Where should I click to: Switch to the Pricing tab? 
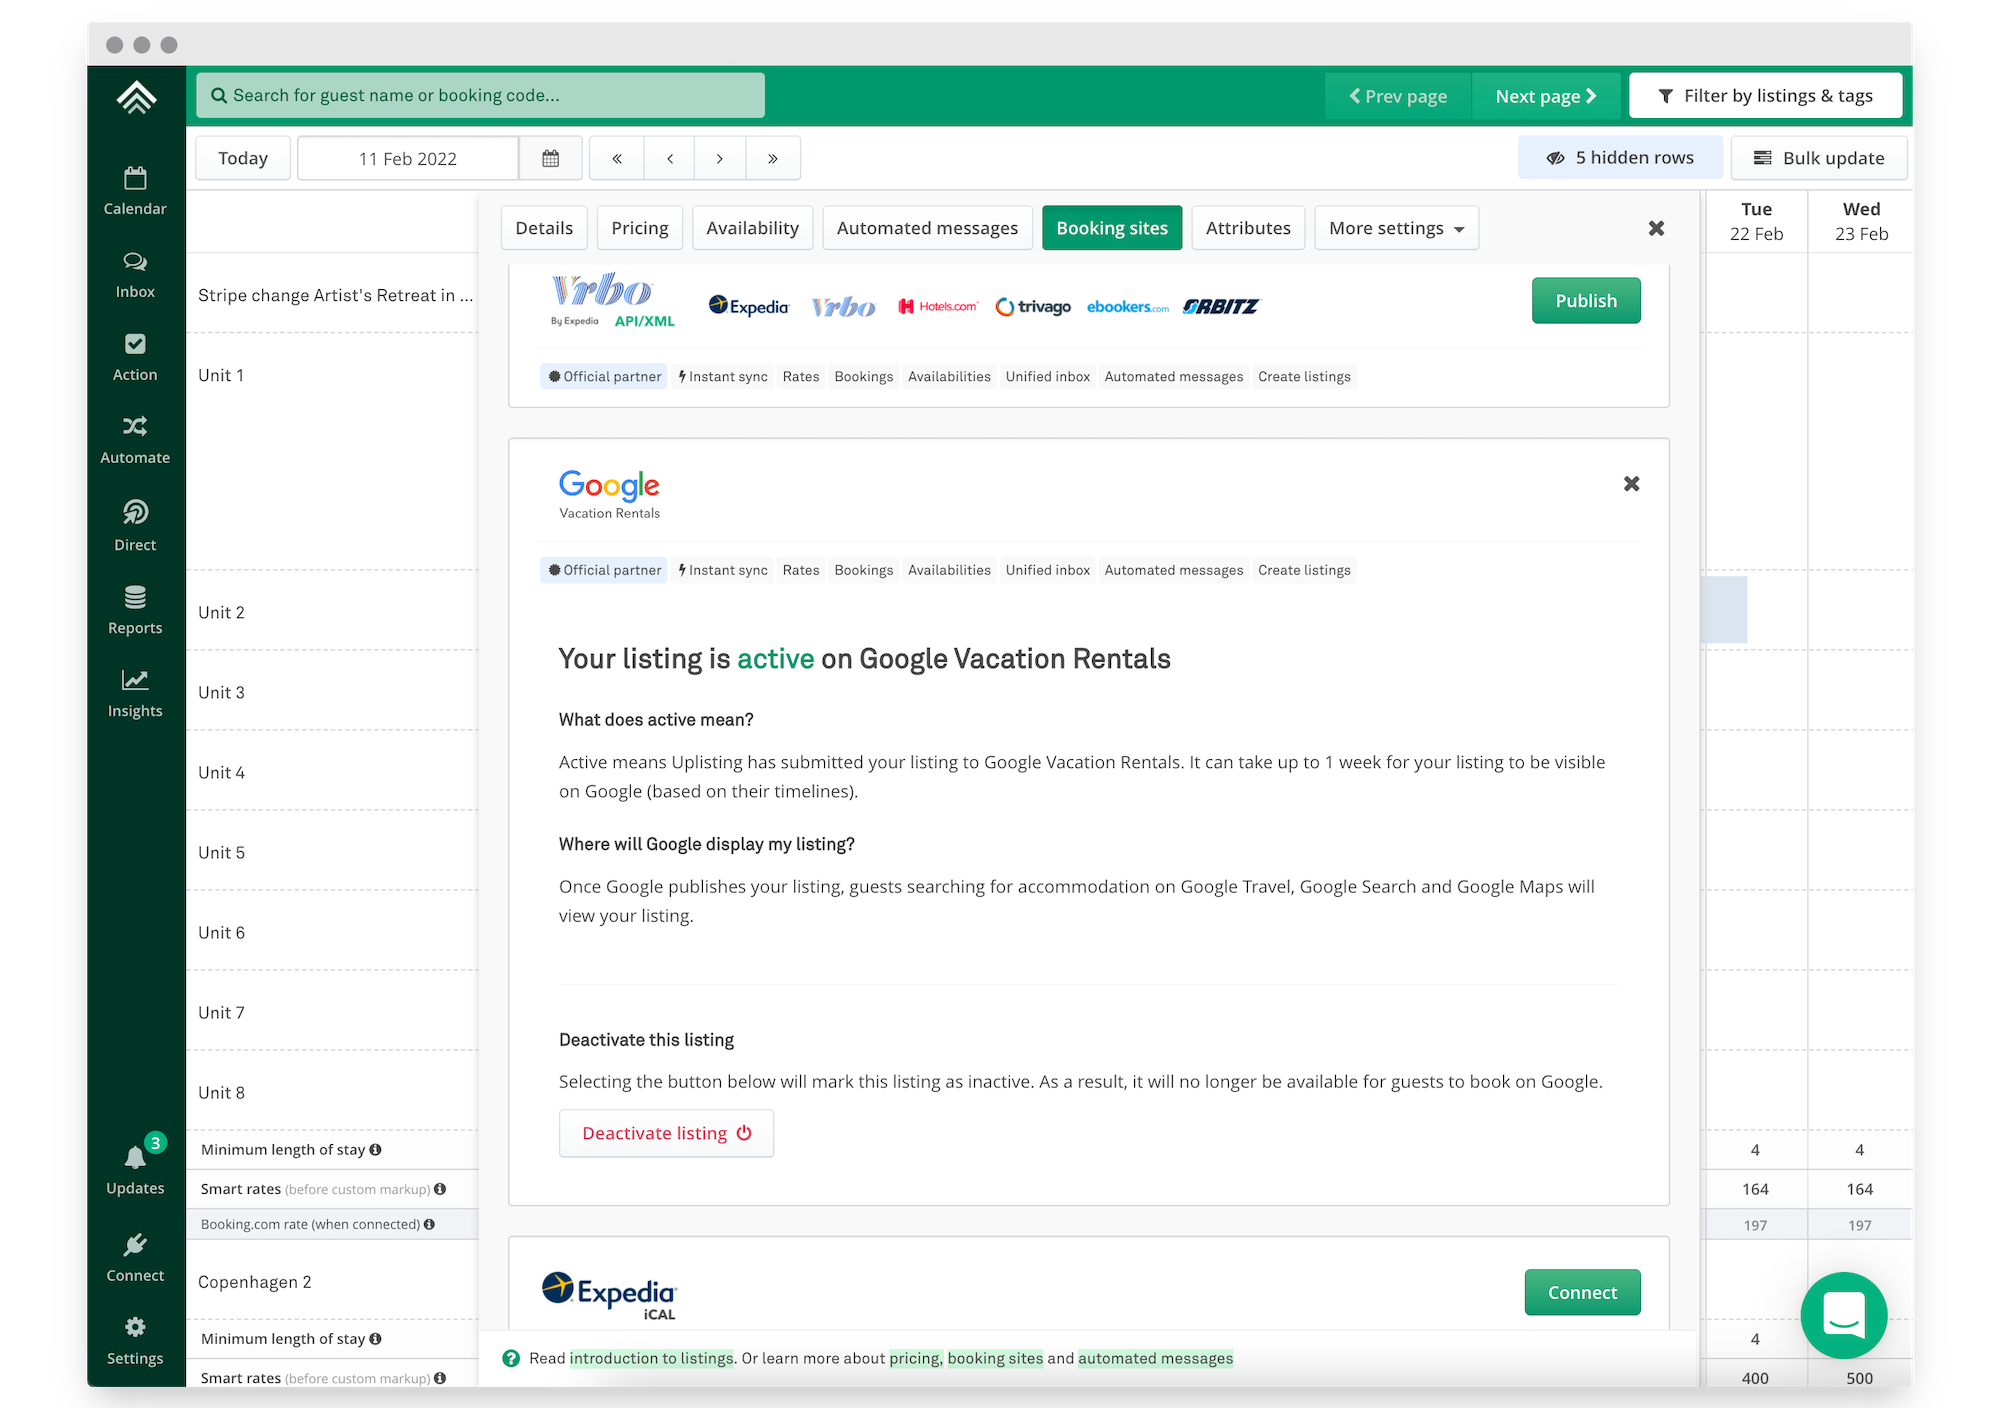(639, 228)
